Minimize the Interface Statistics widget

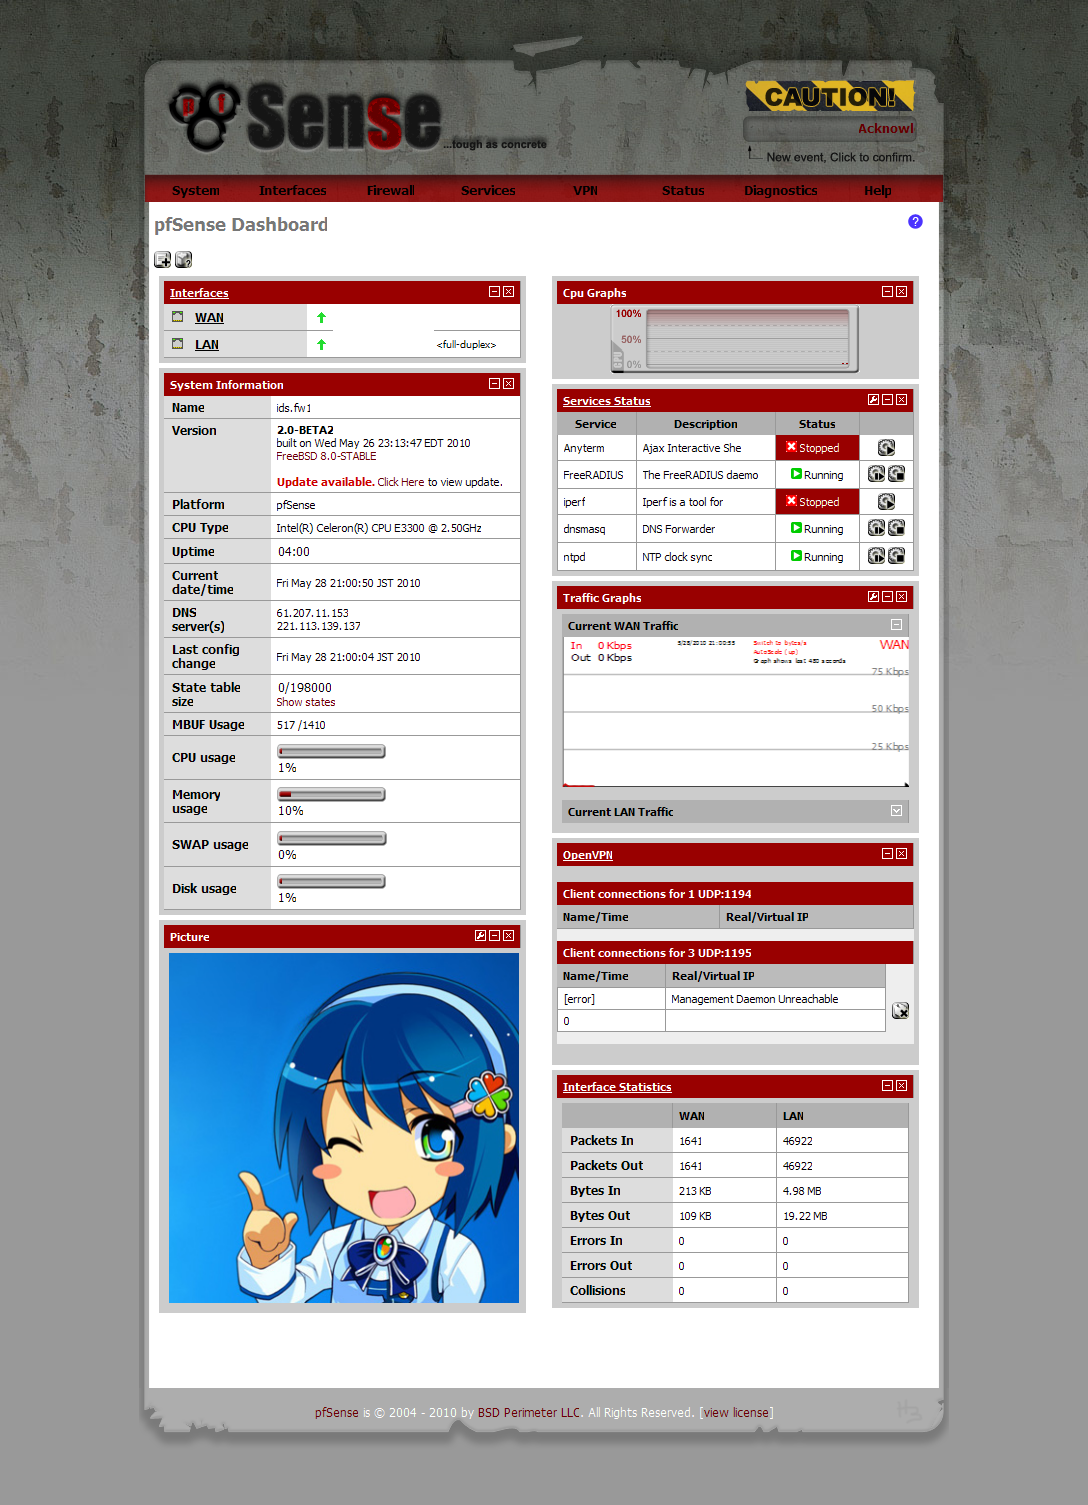pyautogui.click(x=887, y=1086)
